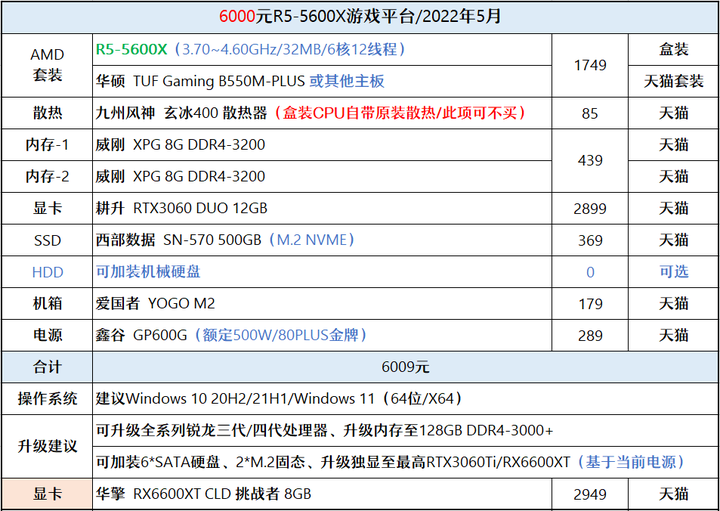Select the 爱国者 YOGO M2 case cell
The height and width of the screenshot is (511, 720).
(x=322, y=303)
